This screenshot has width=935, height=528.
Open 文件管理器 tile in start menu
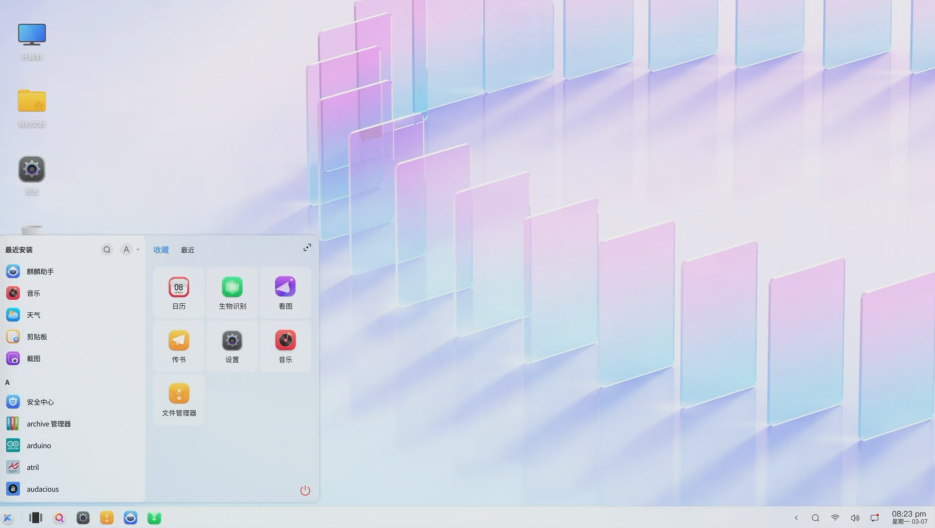pyautogui.click(x=179, y=396)
